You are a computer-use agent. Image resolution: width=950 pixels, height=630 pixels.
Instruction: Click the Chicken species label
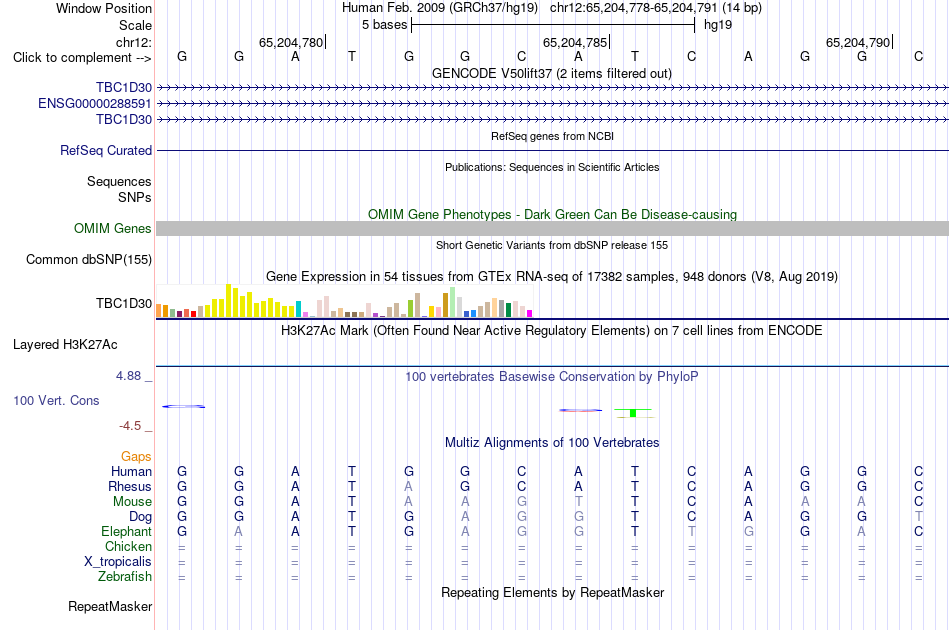128,546
